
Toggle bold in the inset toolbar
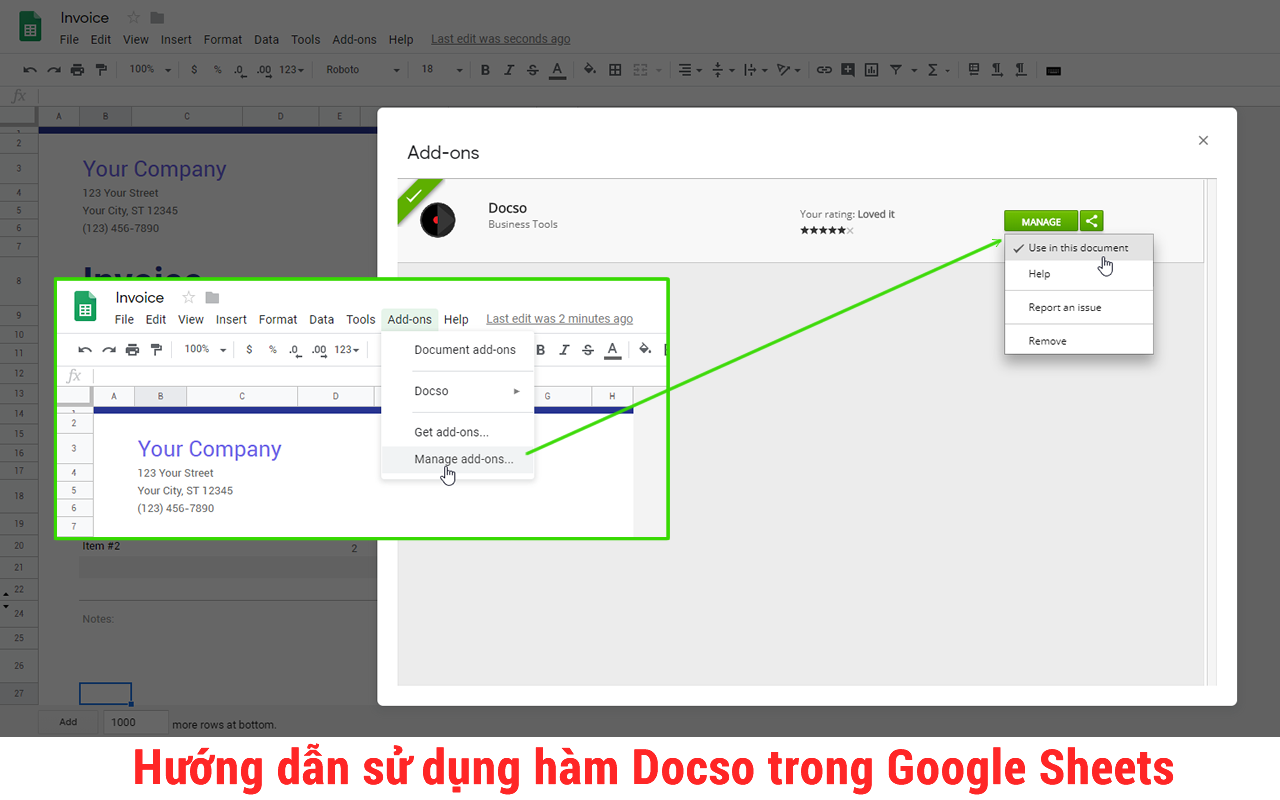(x=541, y=350)
